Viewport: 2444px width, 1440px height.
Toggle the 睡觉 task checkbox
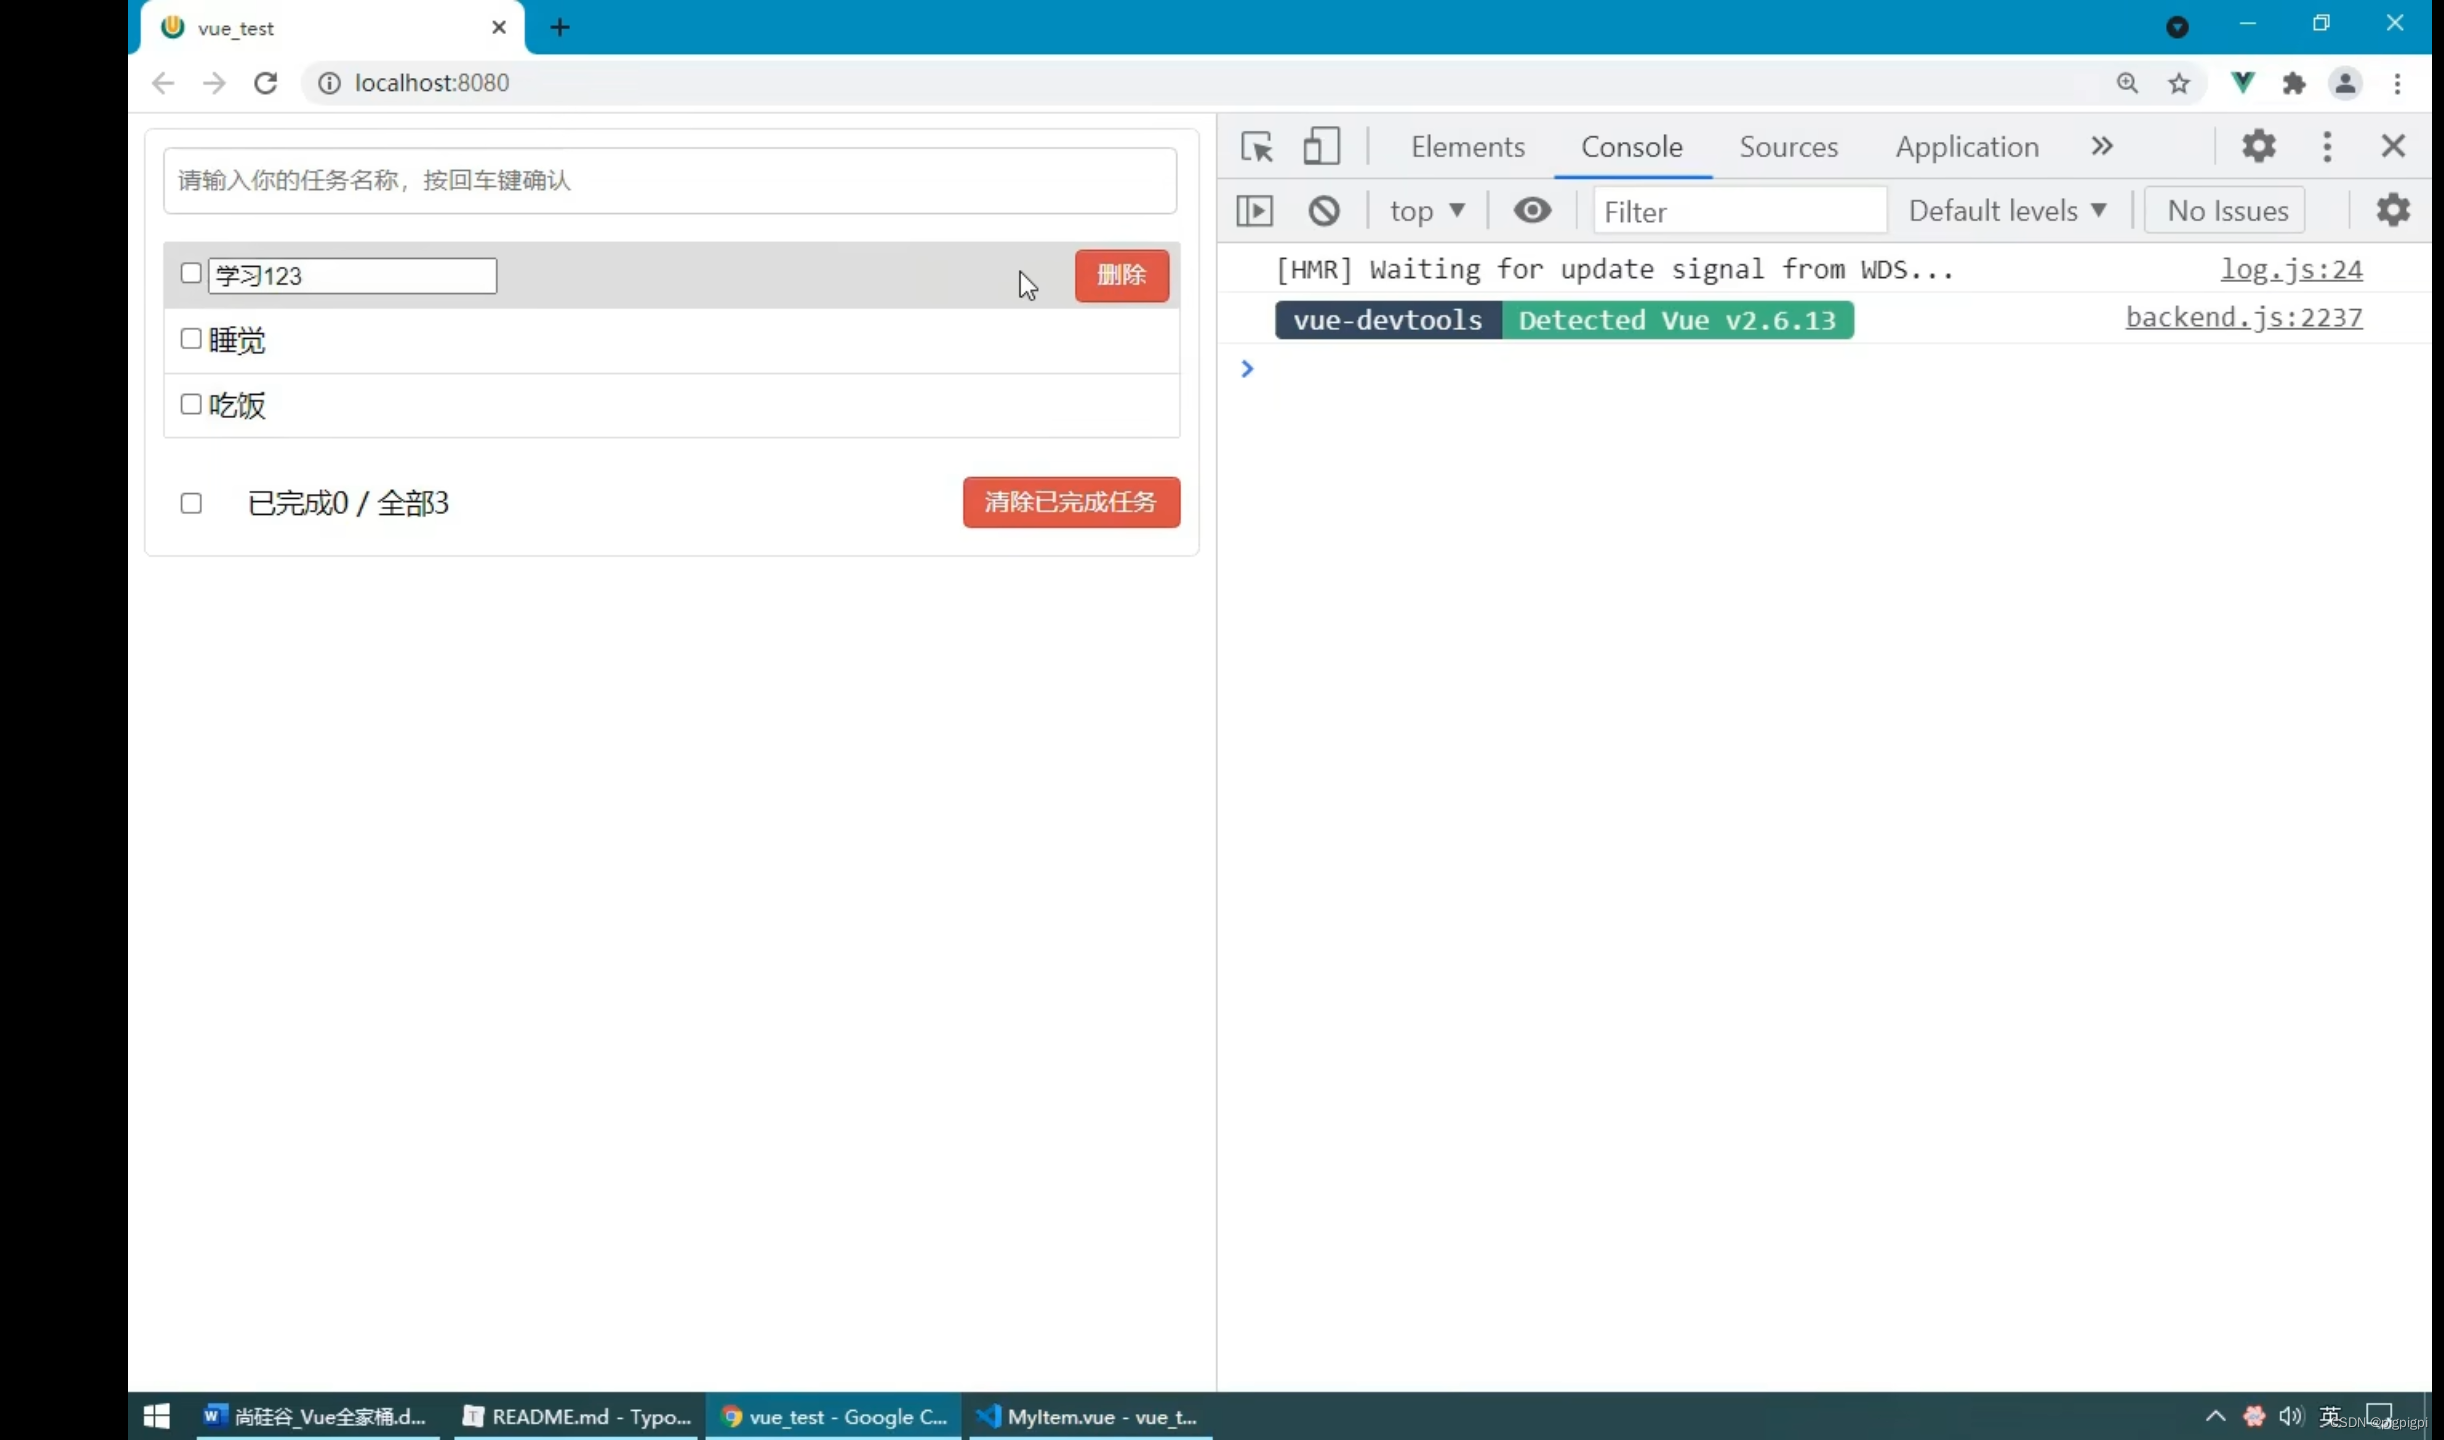click(190, 338)
